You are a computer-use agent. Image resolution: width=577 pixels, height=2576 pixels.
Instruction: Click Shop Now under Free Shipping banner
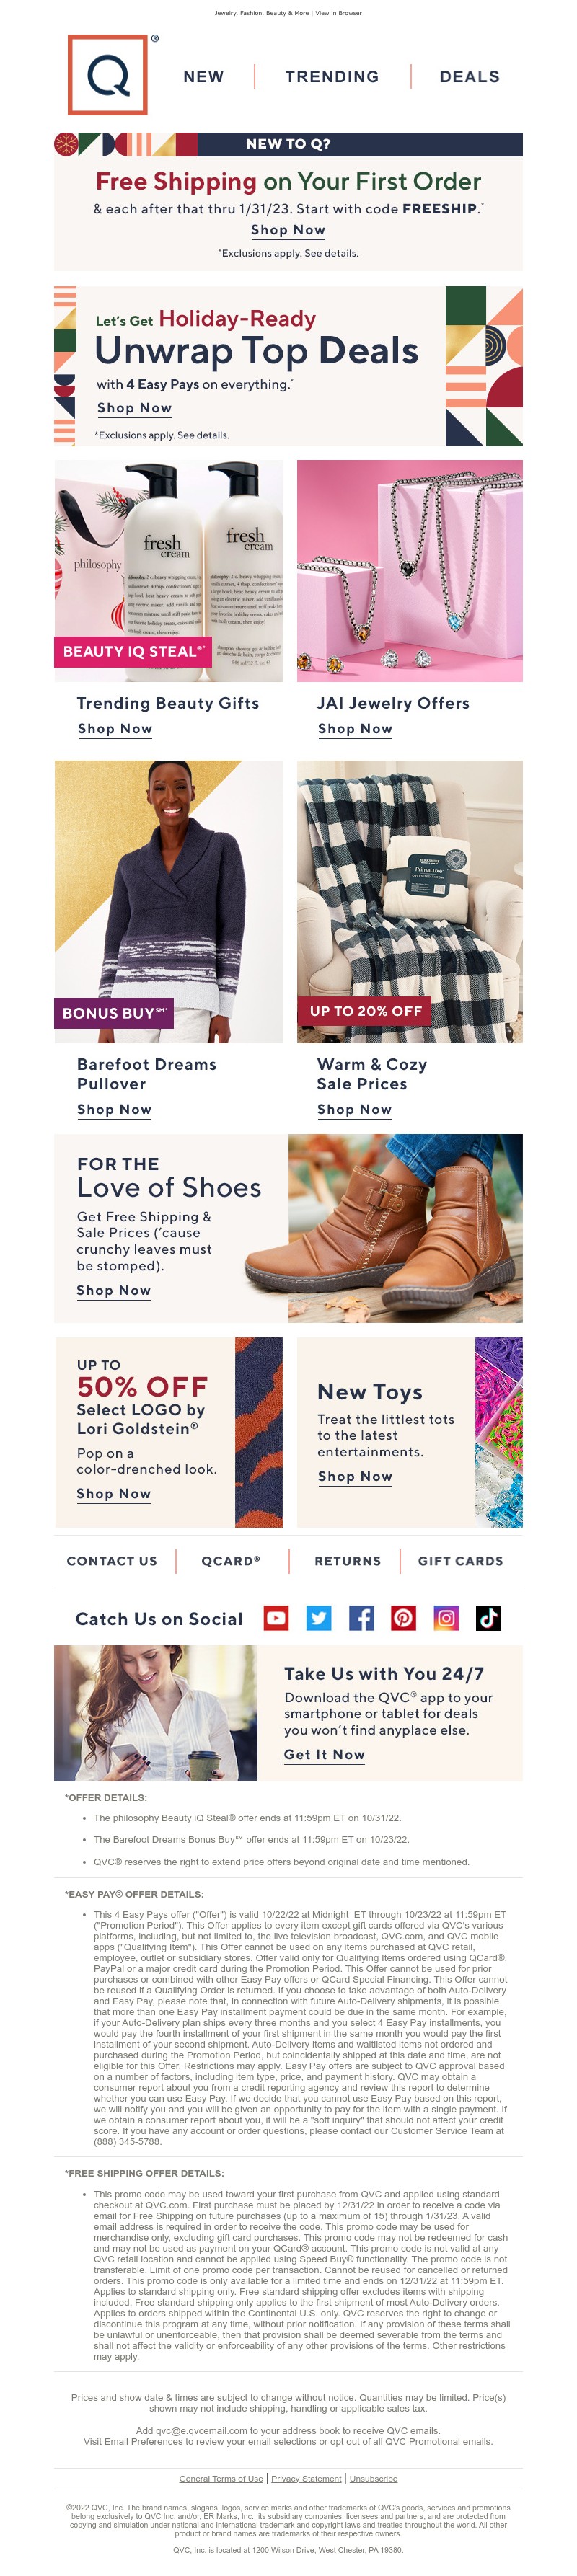[x=288, y=230]
